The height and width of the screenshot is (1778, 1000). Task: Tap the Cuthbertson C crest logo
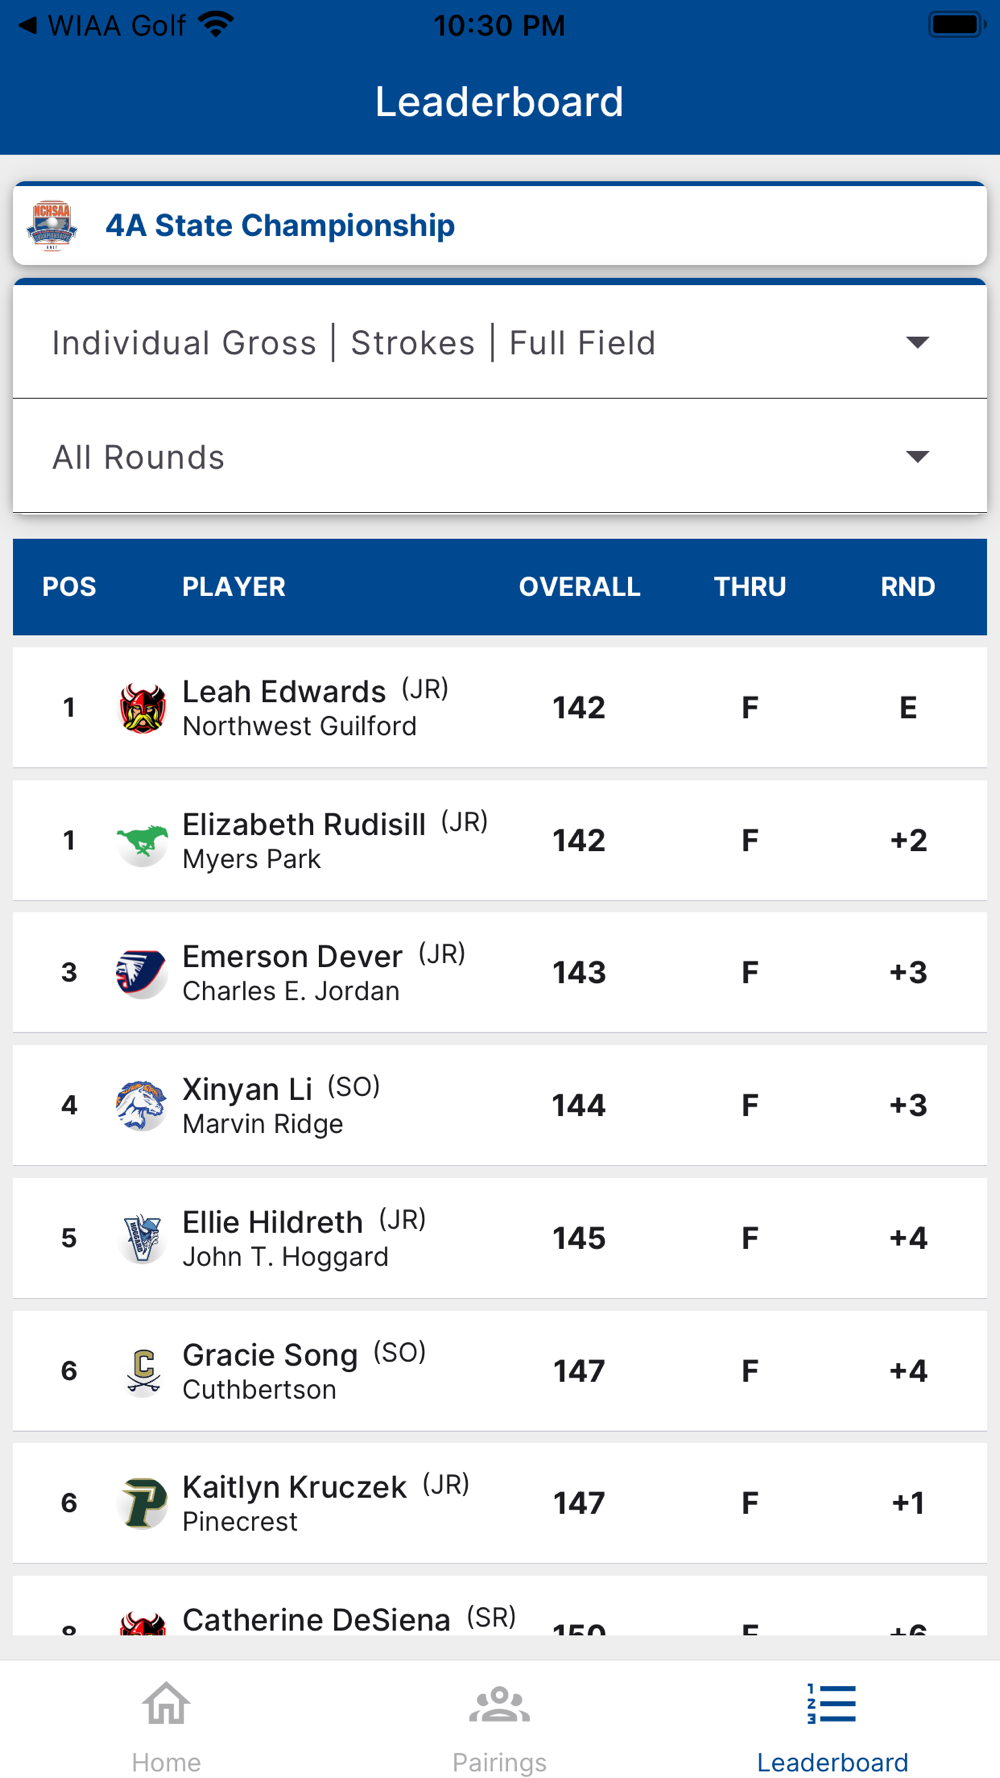click(142, 1370)
